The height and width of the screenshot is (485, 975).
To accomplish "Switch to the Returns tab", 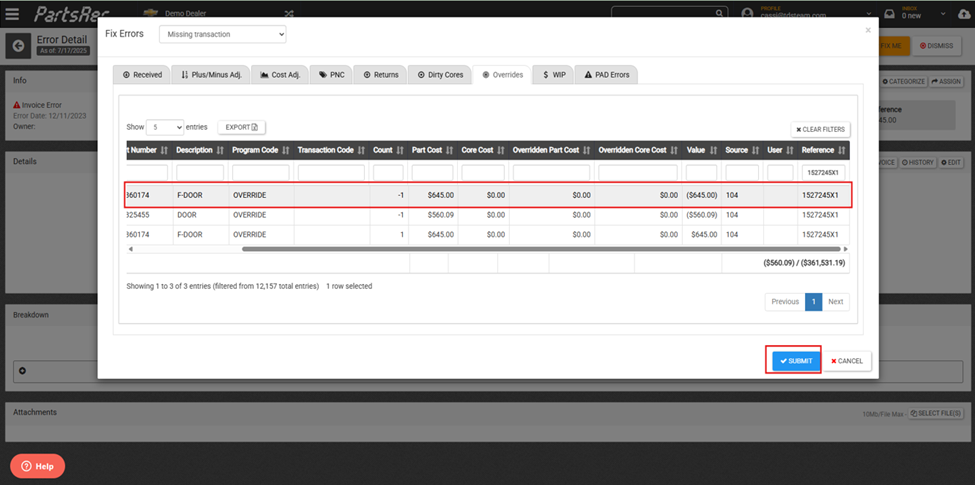I will [381, 75].
